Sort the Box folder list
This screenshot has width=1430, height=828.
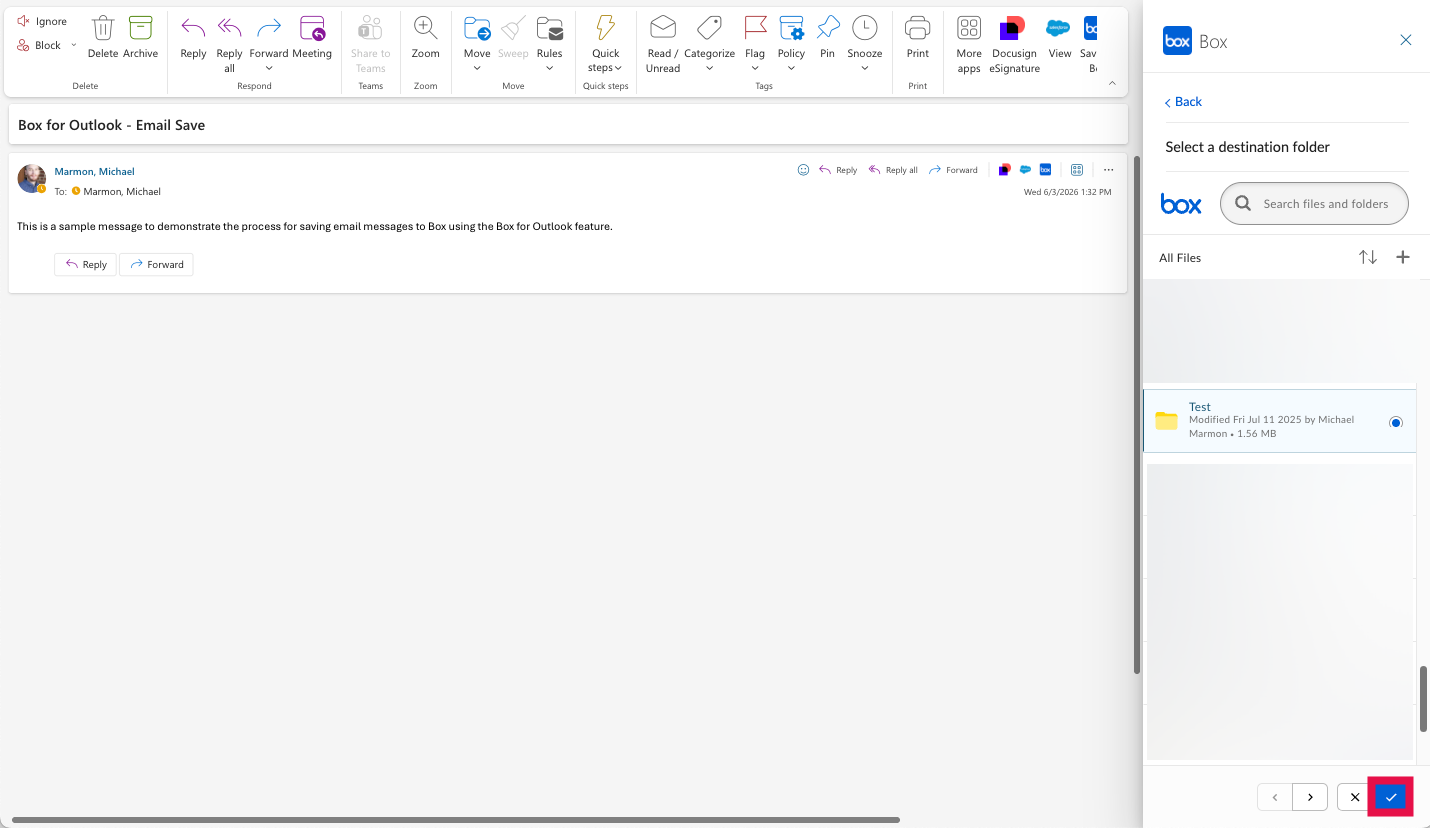click(1368, 257)
